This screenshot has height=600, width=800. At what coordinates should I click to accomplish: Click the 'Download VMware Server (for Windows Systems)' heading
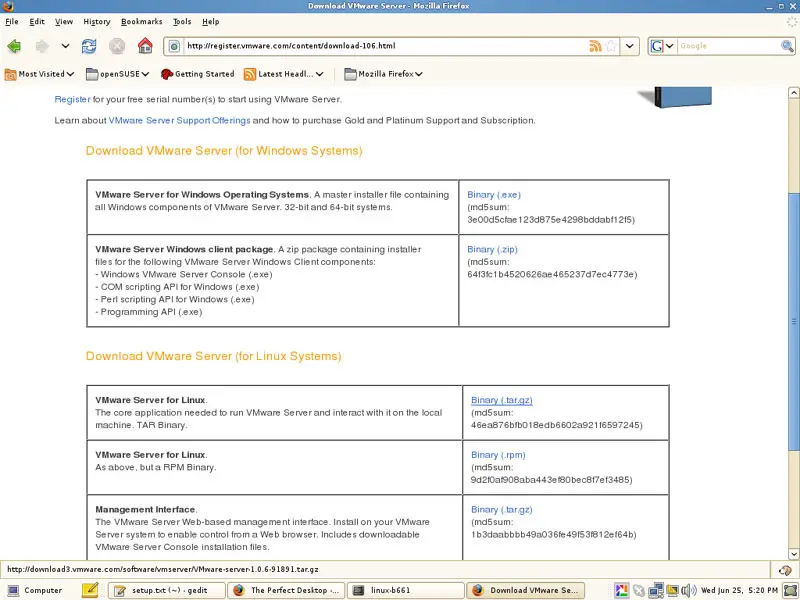[x=224, y=151]
